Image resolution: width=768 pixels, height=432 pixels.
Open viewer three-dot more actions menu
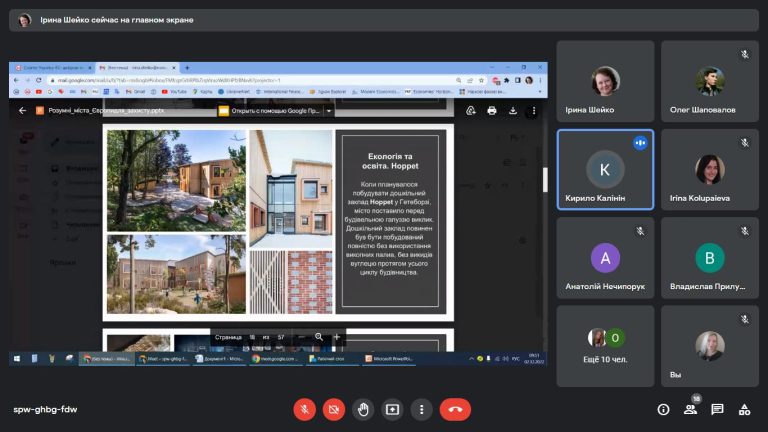click(x=534, y=111)
